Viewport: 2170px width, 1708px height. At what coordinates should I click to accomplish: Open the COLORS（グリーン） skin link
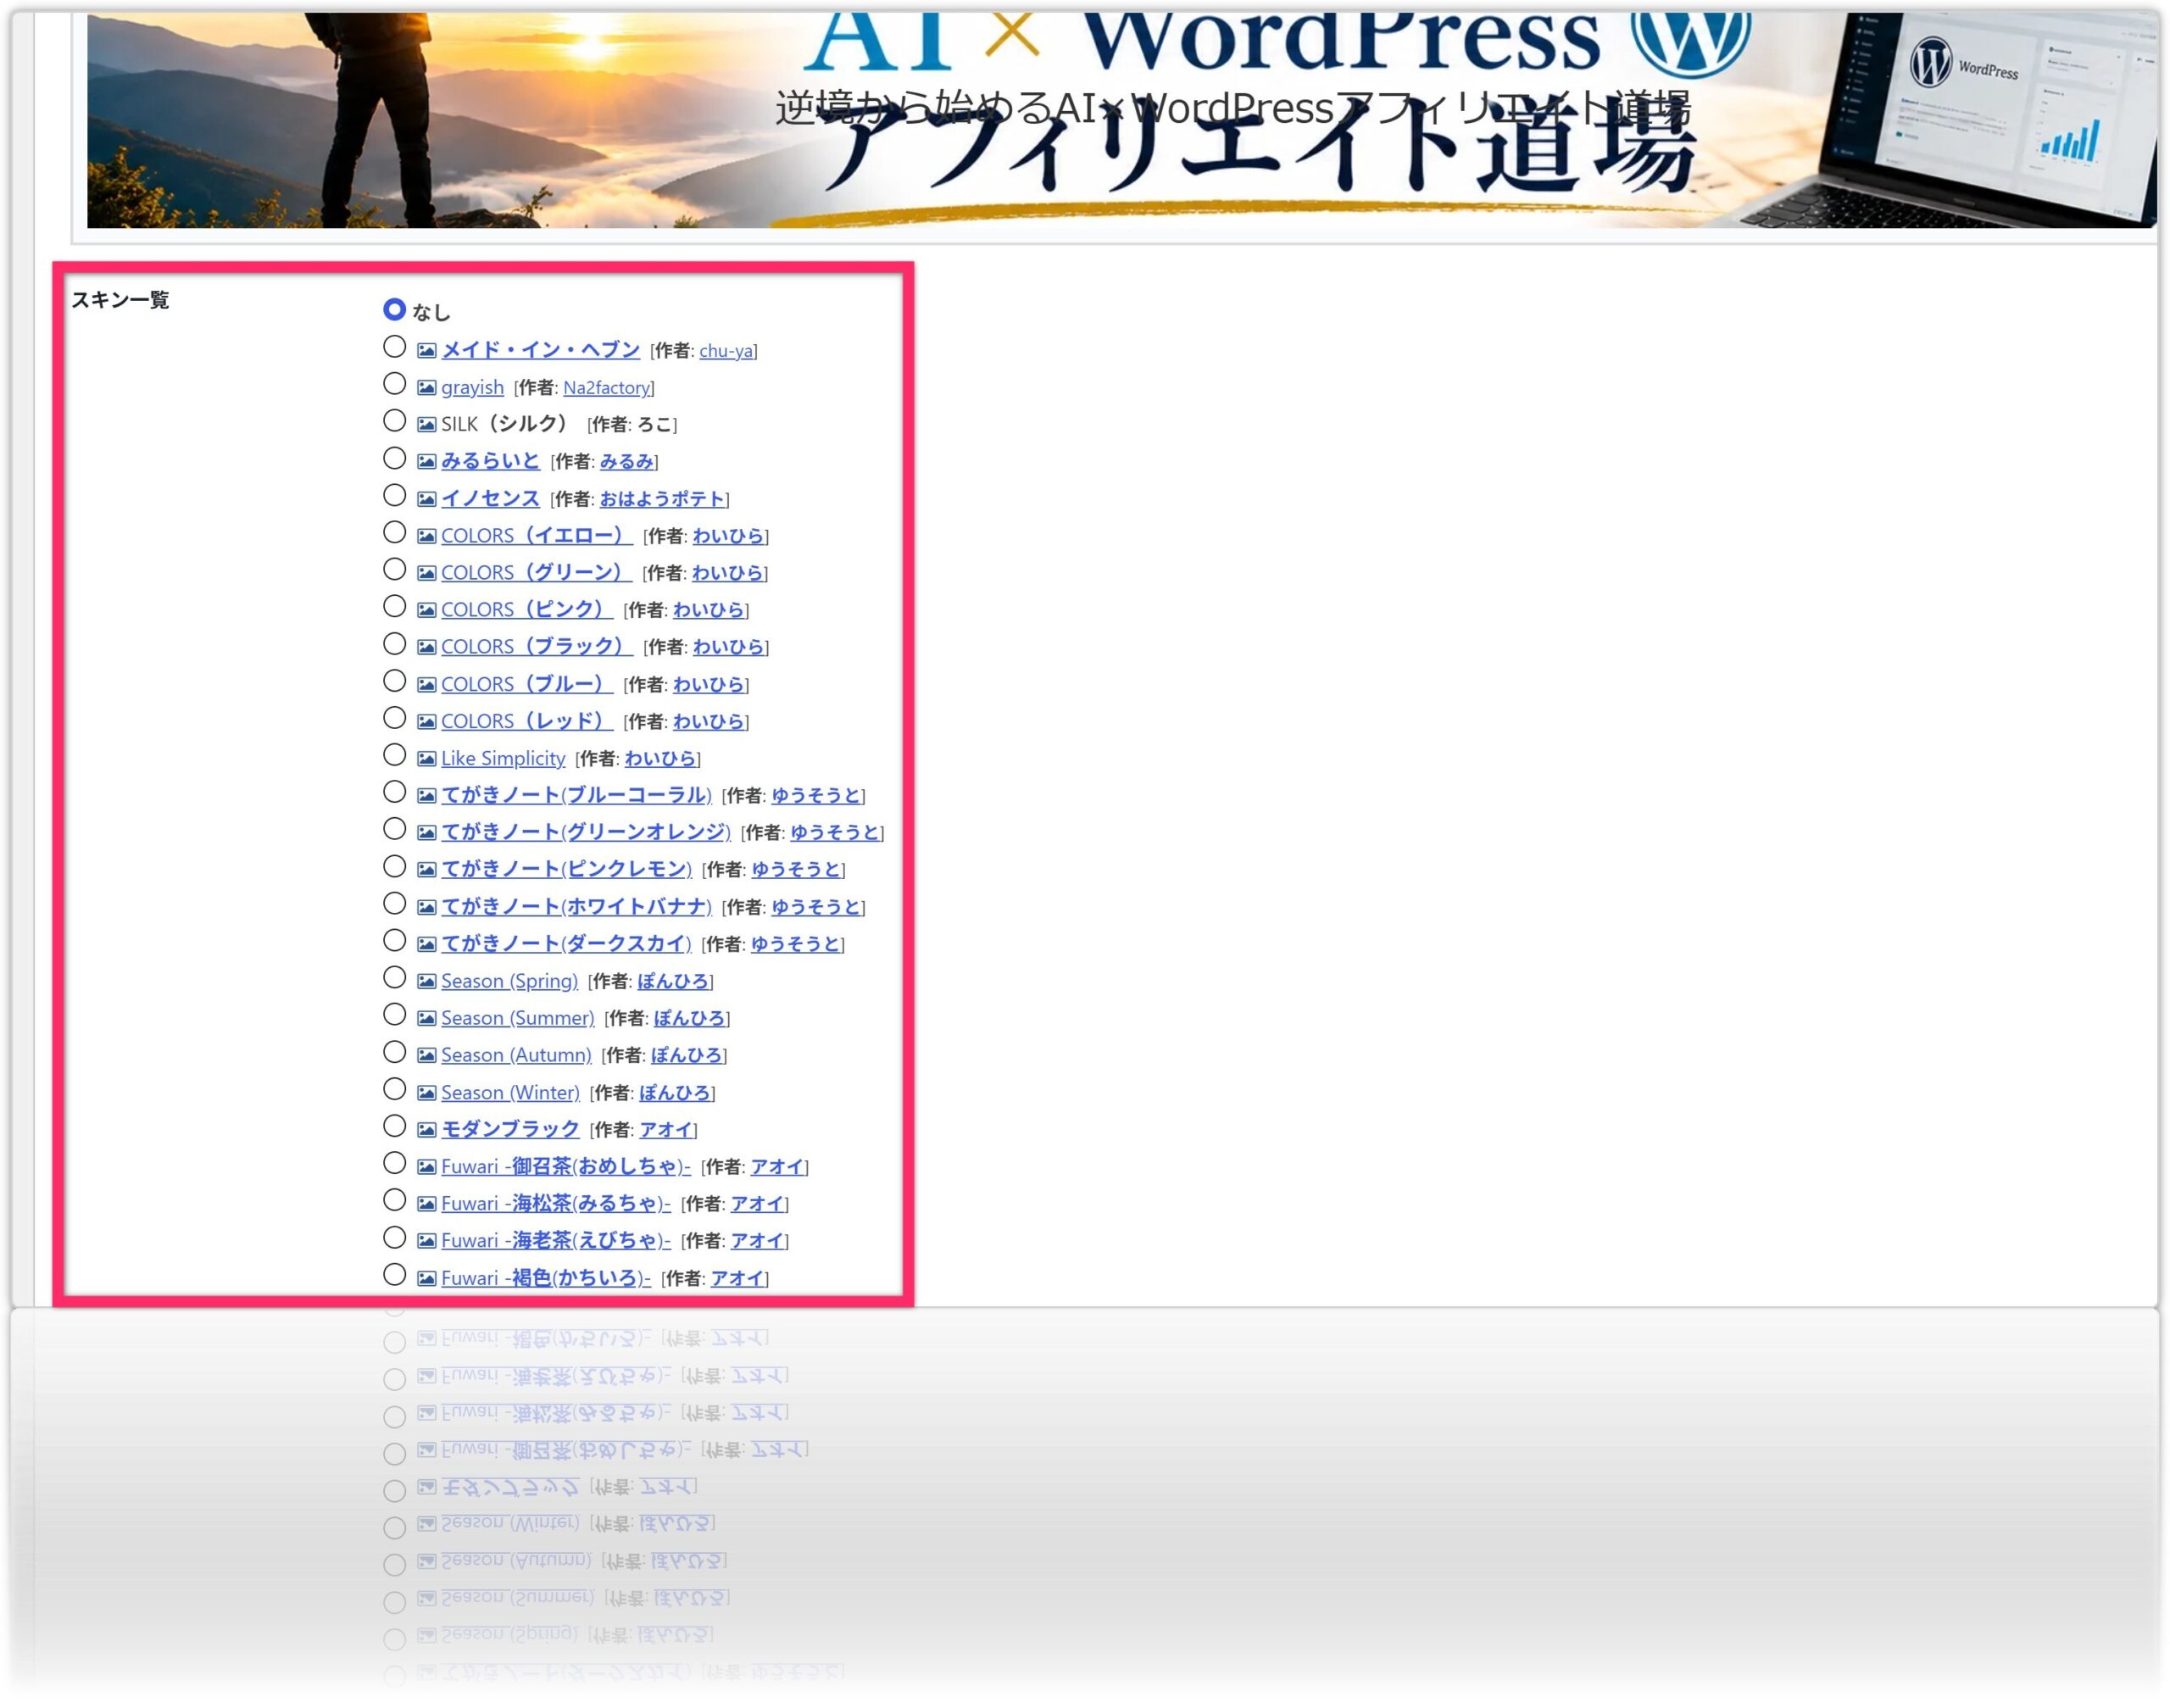536,573
